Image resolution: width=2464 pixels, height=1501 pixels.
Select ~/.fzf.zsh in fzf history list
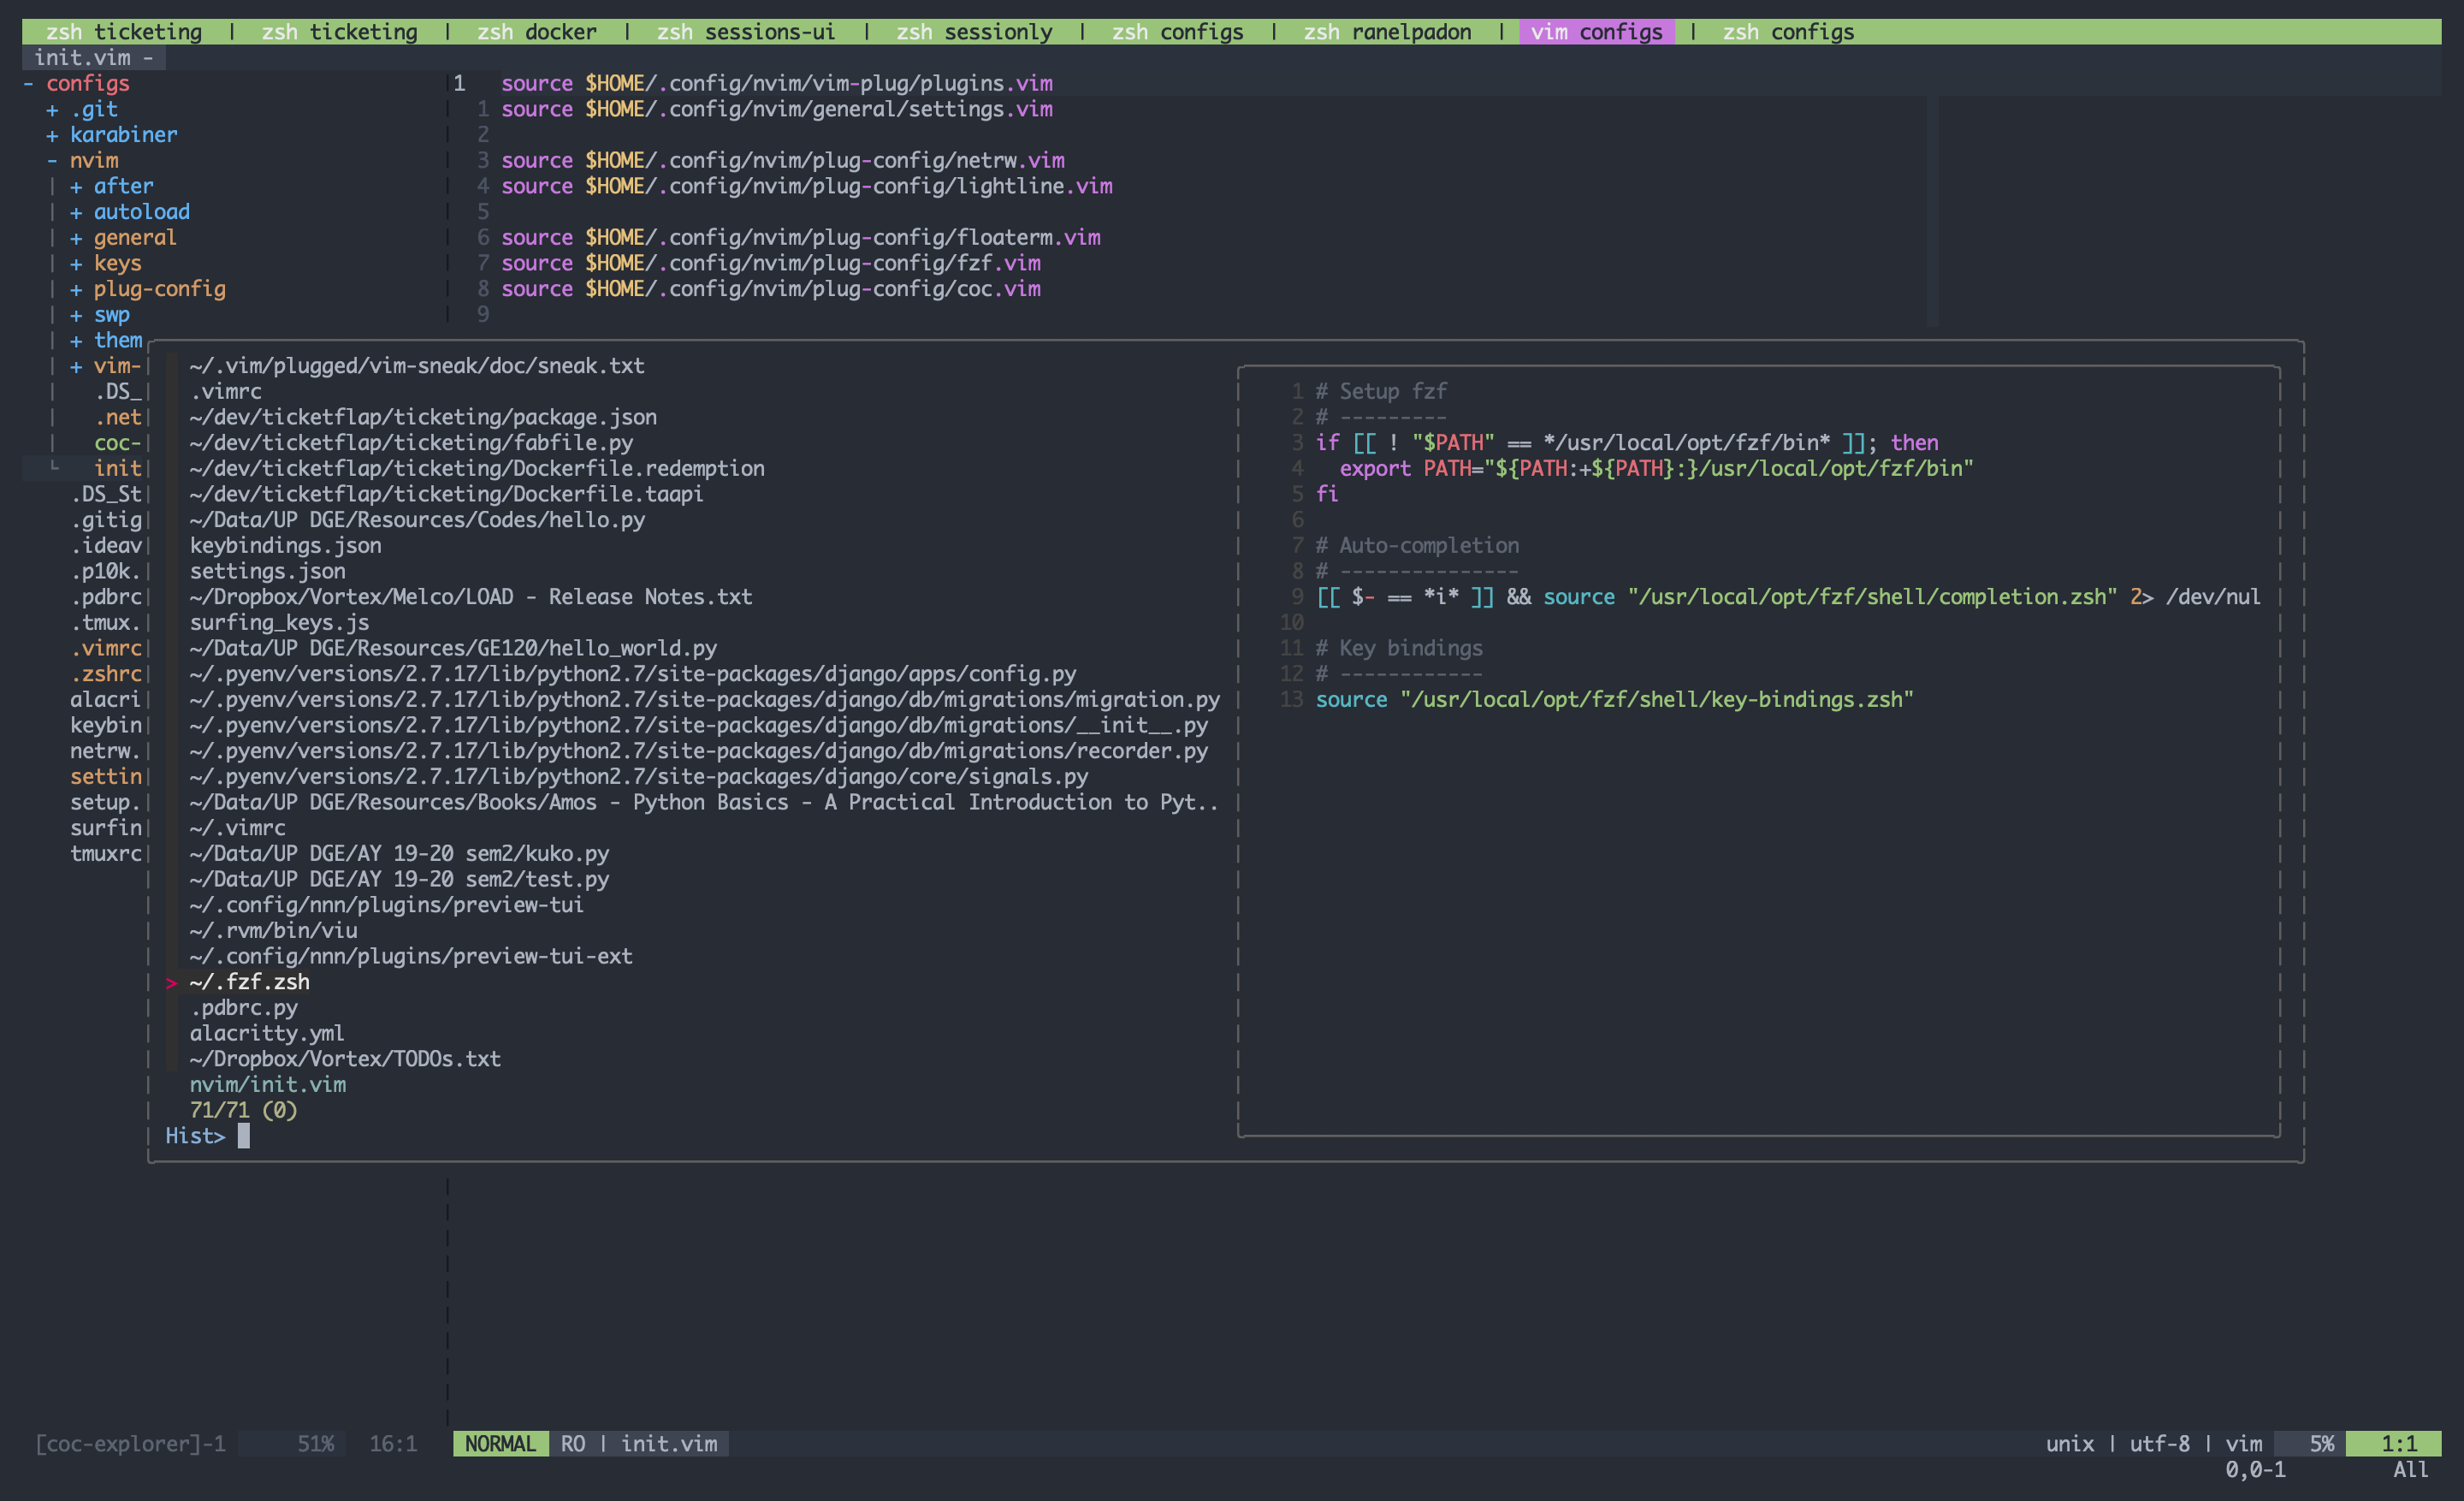point(249,982)
